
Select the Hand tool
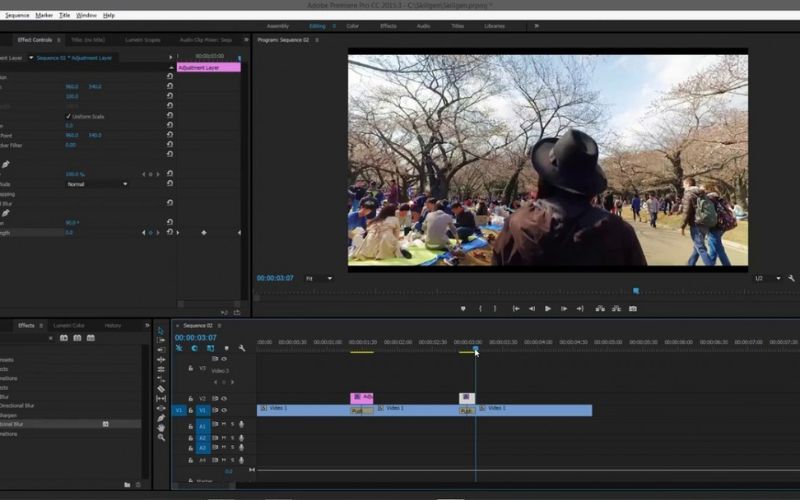161,428
